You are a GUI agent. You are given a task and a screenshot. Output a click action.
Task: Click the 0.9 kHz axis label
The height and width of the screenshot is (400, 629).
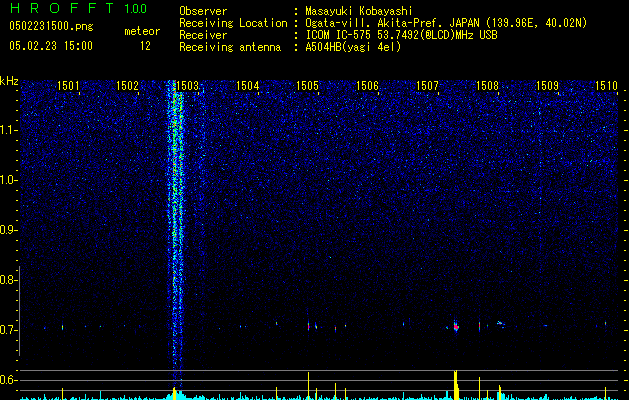click(9, 230)
